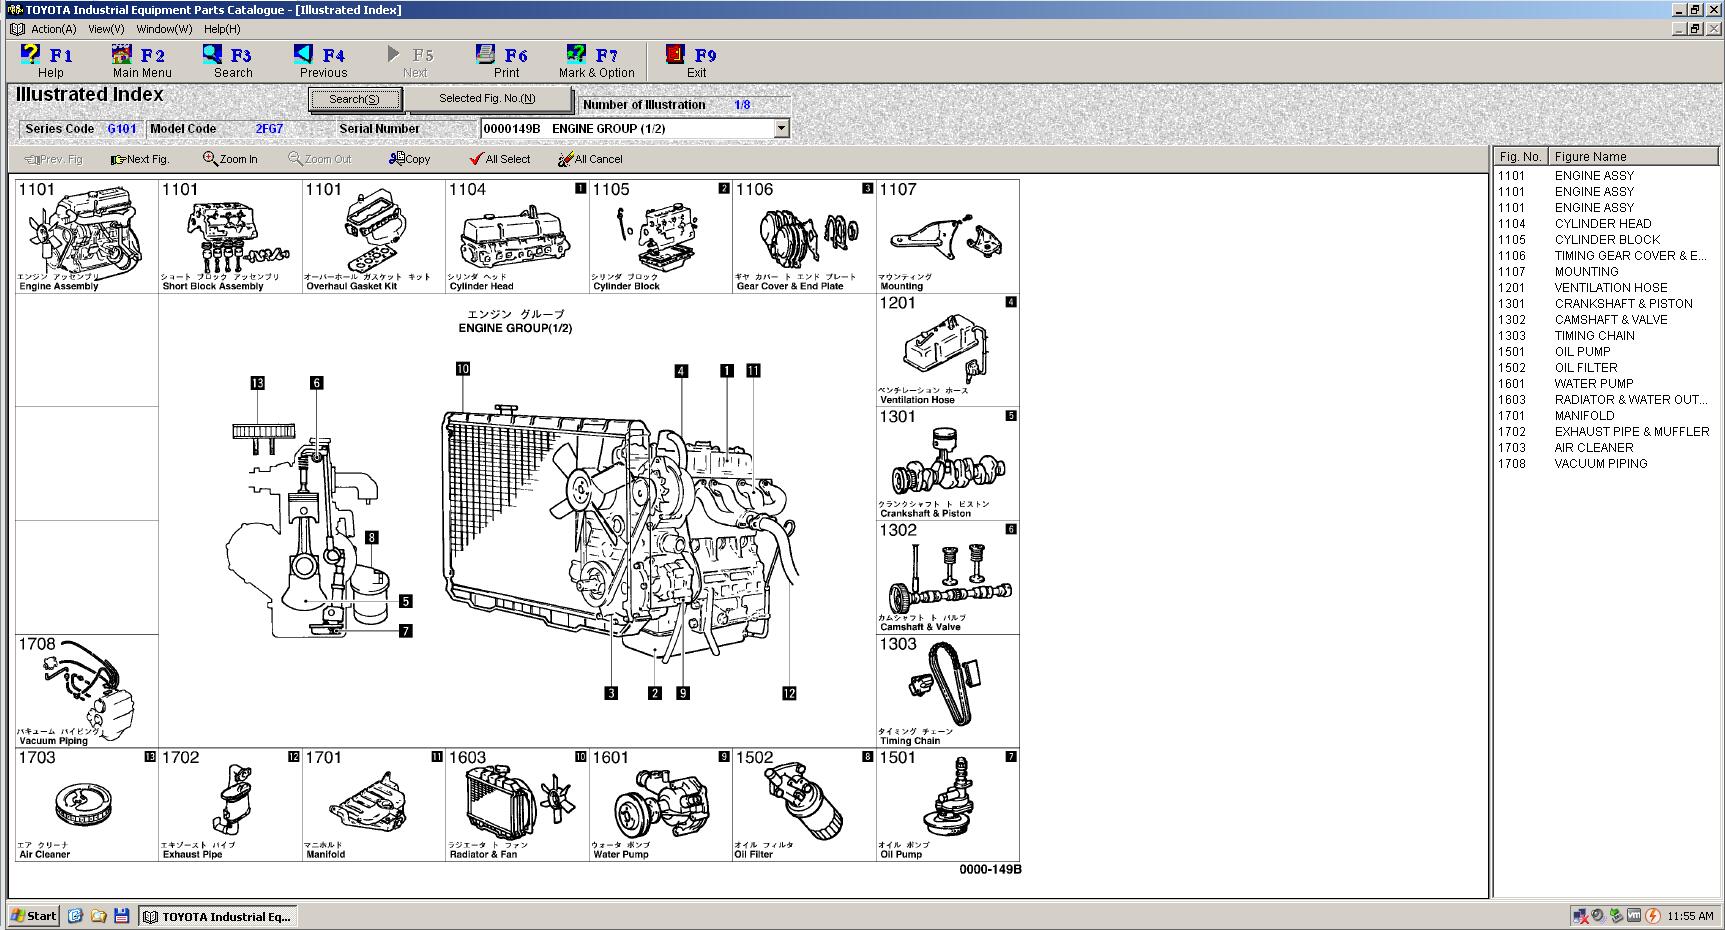Viewport: 1725px width, 930px height.
Task: Select the 1502 Oil Filter thumbnail
Action: point(804,805)
